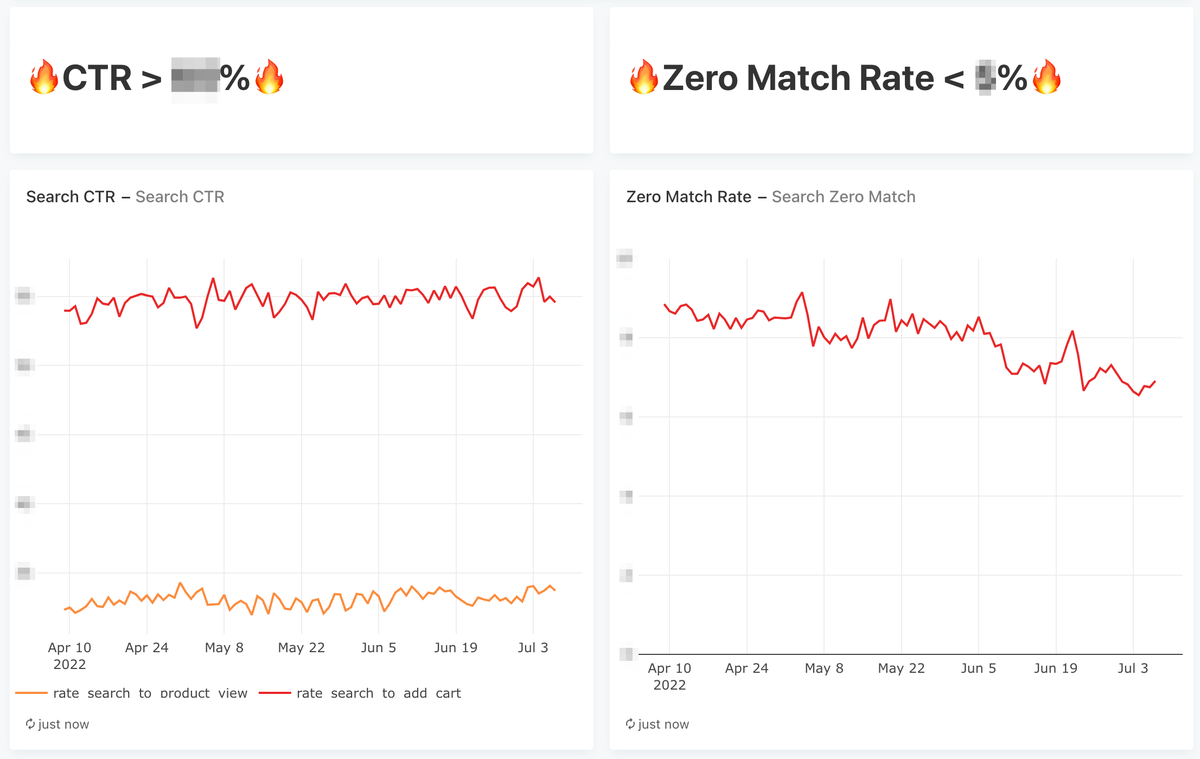Click the refresh icon under Search CTR chart
The height and width of the screenshot is (759, 1200).
pyautogui.click(x=31, y=724)
